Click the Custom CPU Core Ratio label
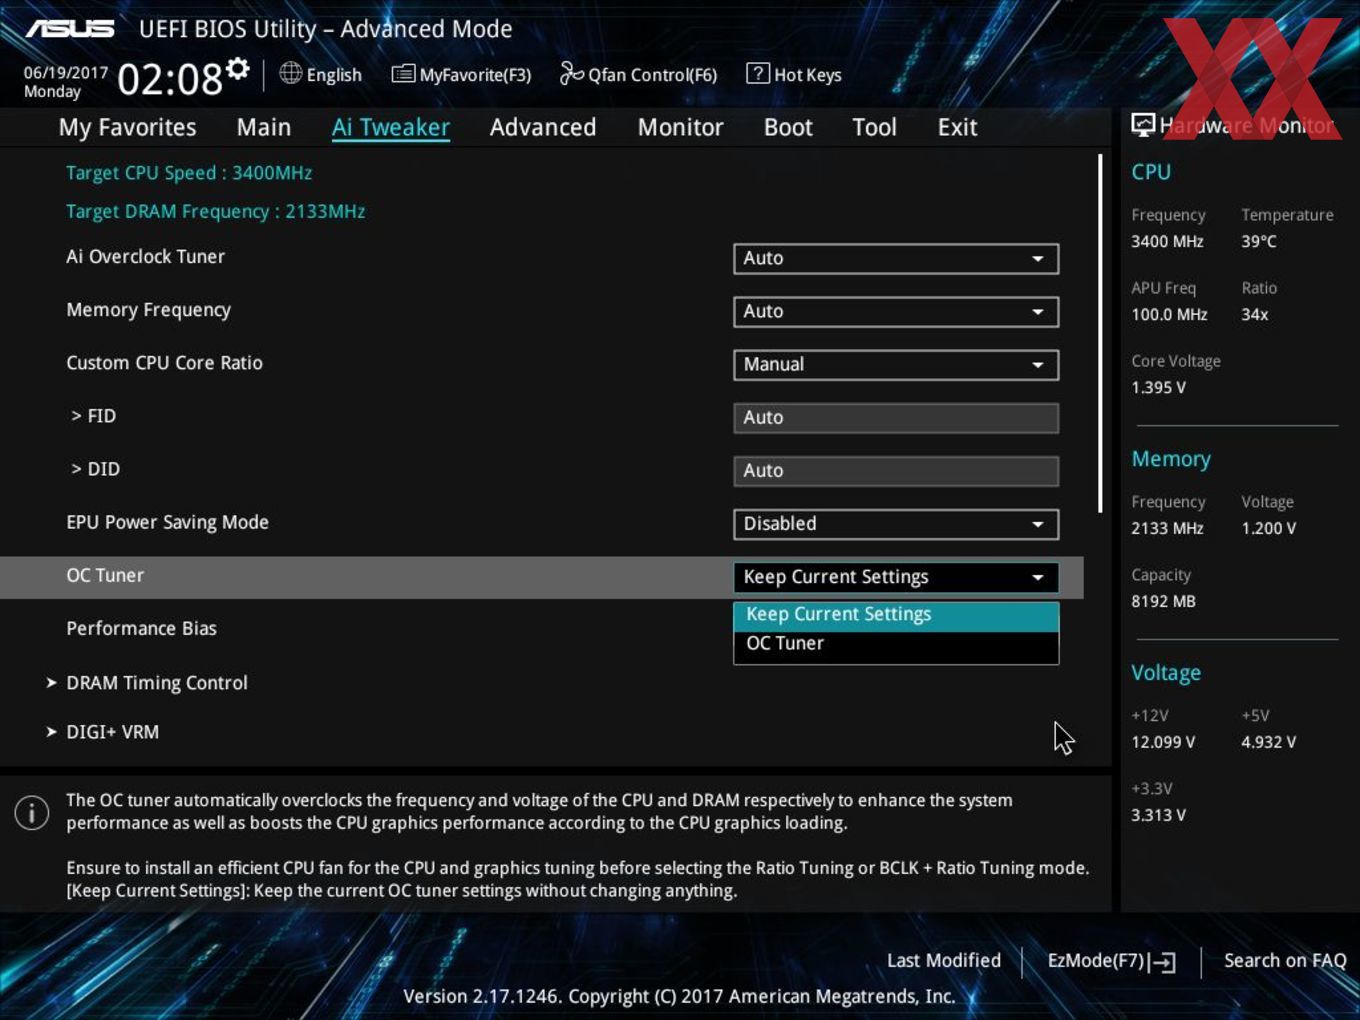The width and height of the screenshot is (1360, 1020). [x=164, y=363]
